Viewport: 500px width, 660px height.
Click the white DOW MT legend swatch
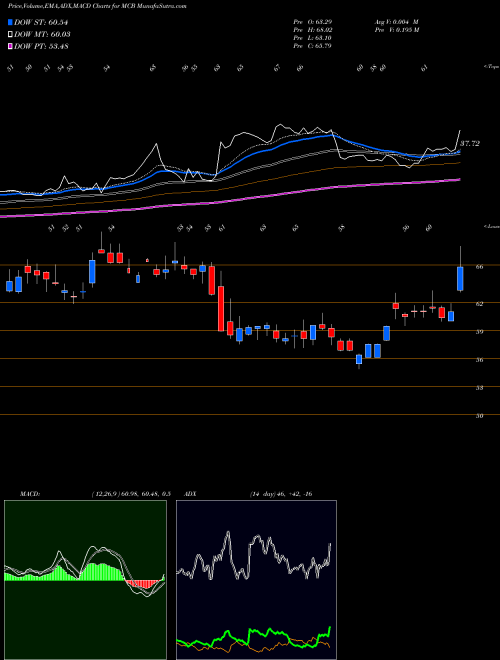point(11,34)
